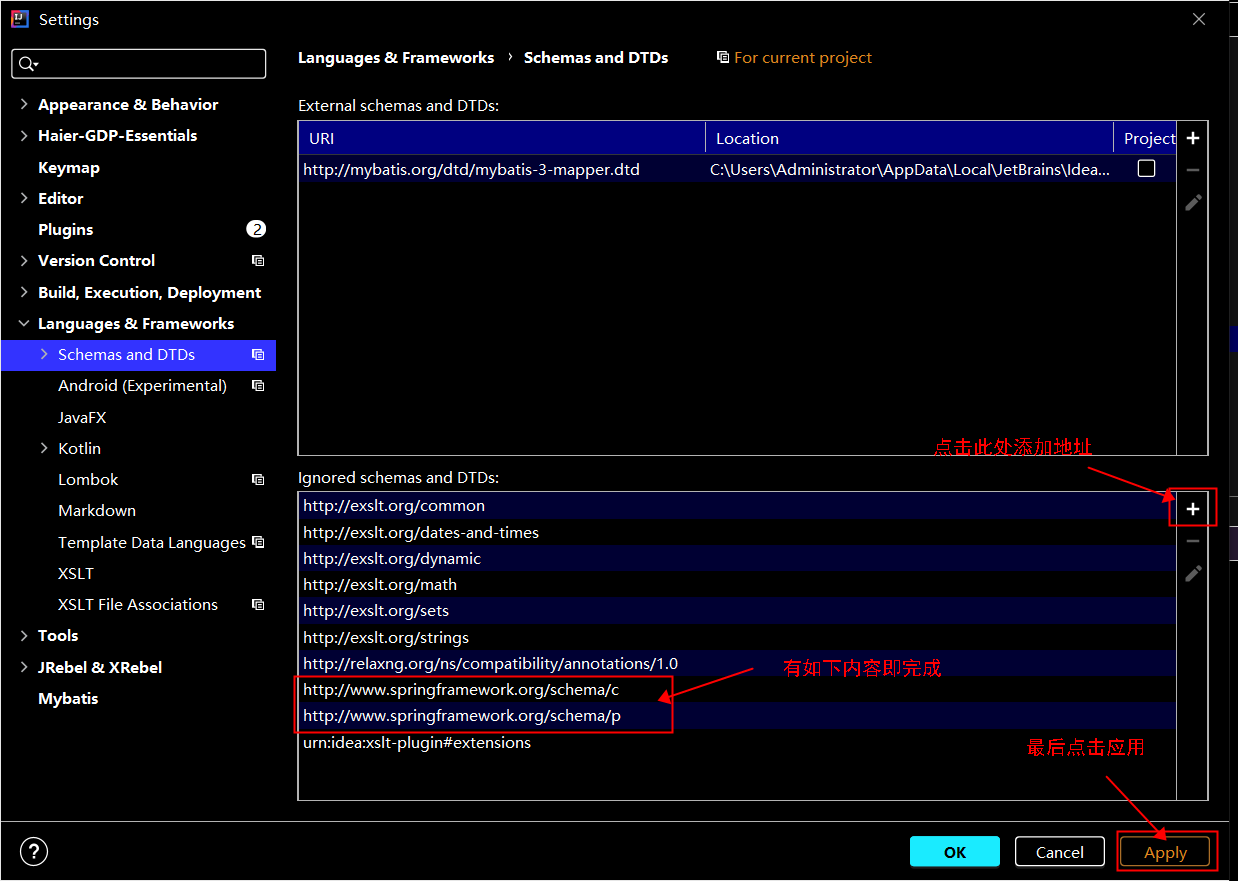Expand Haier-GDP-Essentials section
The height and width of the screenshot is (881, 1238).
(x=24, y=135)
